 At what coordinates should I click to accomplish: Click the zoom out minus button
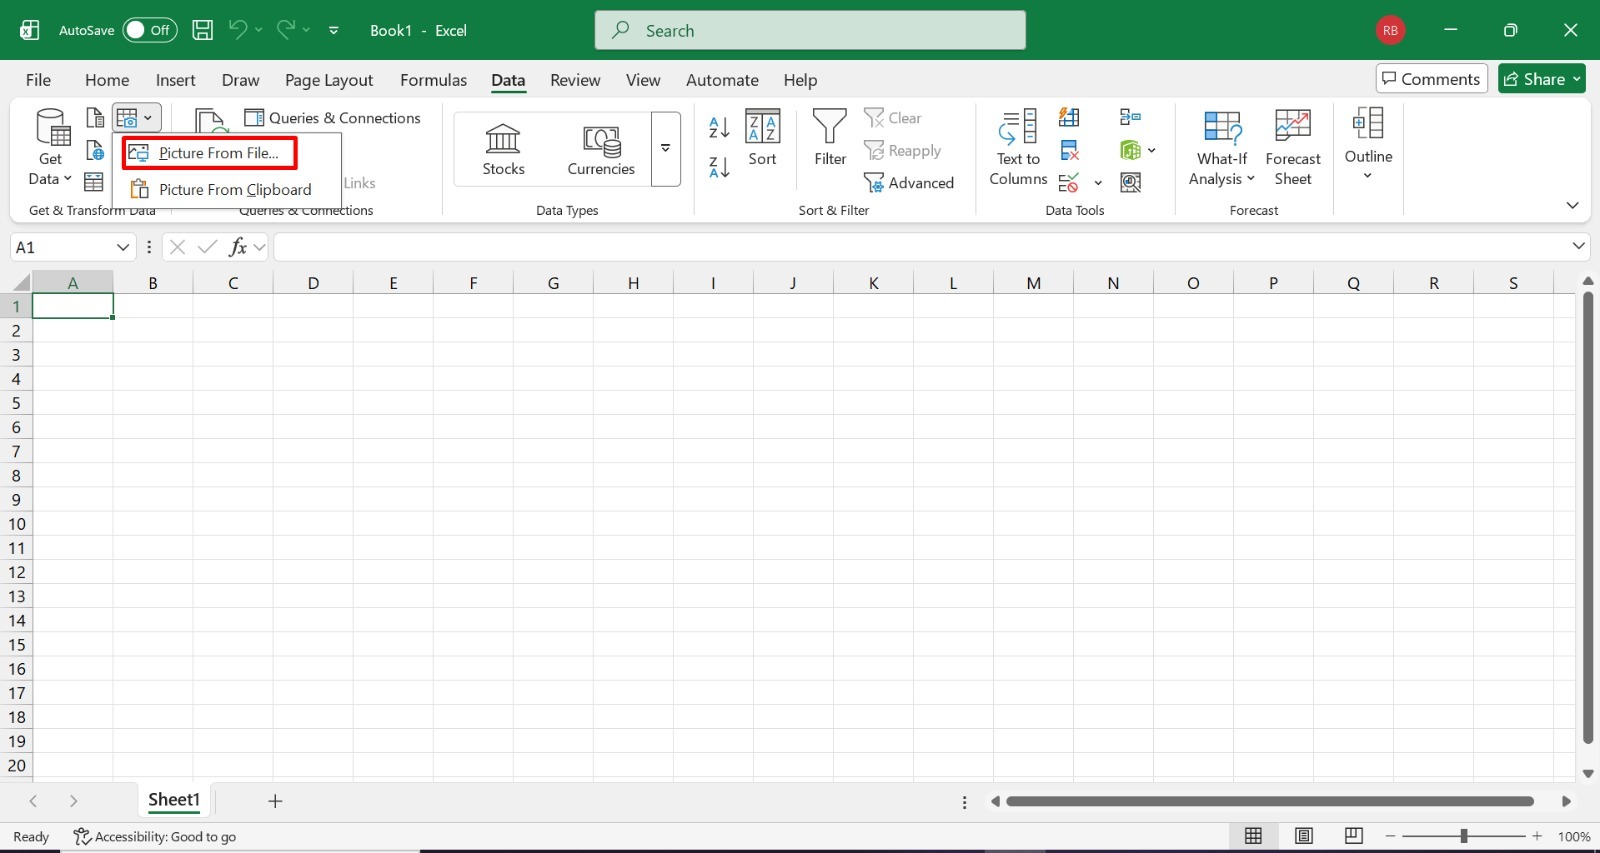pyautogui.click(x=1390, y=836)
